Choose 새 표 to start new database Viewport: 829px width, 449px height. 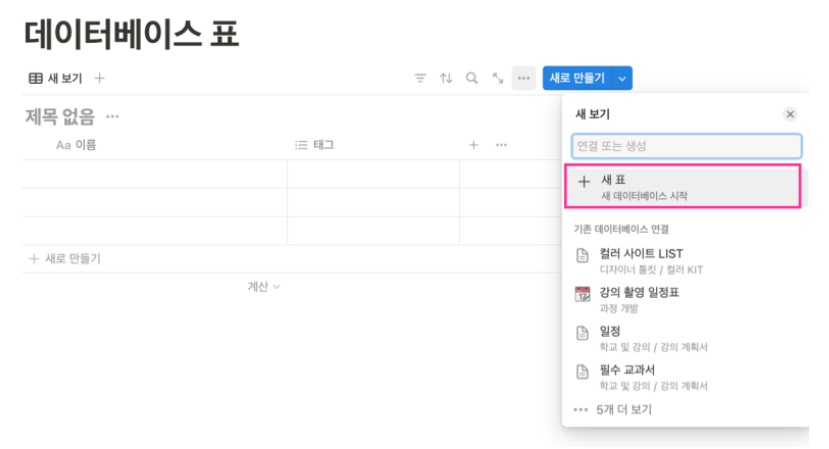coord(683,186)
